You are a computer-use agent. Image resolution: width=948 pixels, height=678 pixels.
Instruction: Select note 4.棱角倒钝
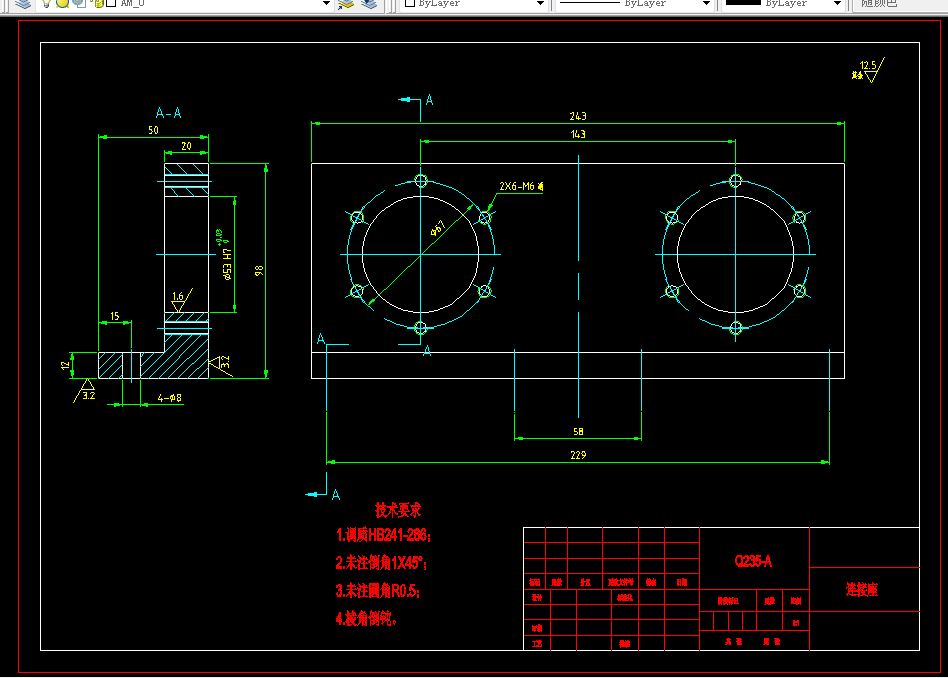coord(366,618)
